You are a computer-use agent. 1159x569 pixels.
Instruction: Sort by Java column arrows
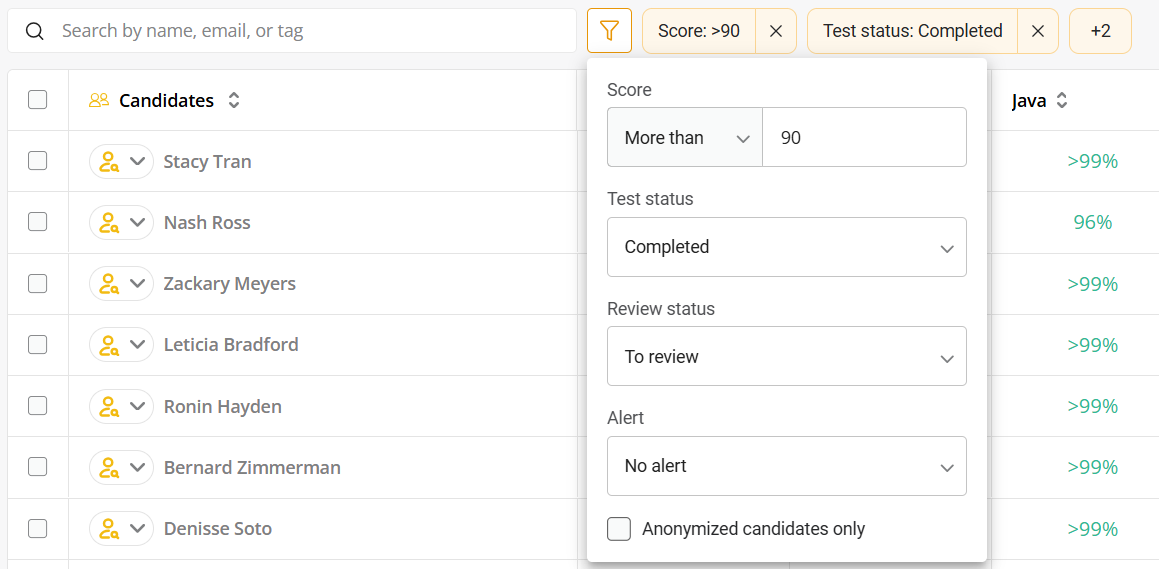point(1062,100)
